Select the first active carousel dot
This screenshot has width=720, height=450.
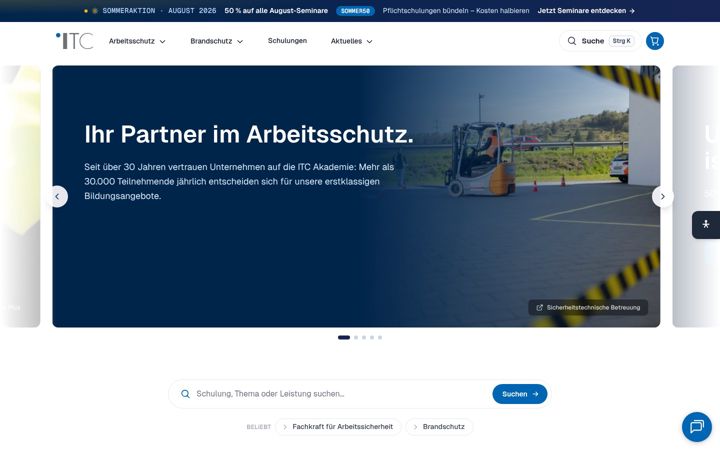click(x=344, y=338)
